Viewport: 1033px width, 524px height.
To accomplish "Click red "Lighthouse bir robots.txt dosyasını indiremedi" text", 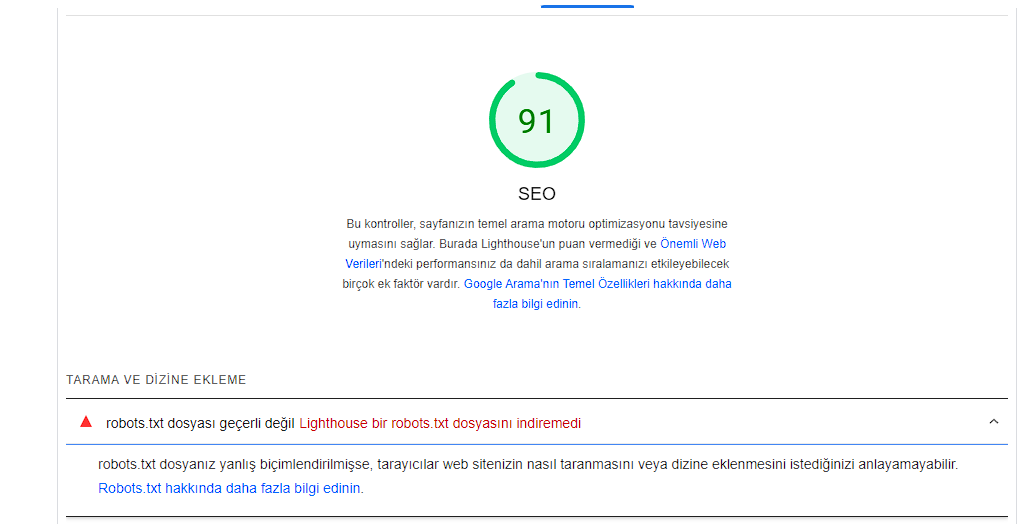I will [440, 423].
